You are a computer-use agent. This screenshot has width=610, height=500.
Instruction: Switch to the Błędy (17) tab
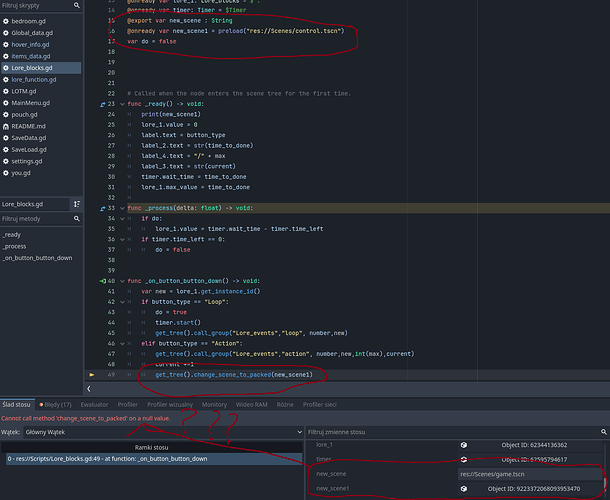coord(55,404)
